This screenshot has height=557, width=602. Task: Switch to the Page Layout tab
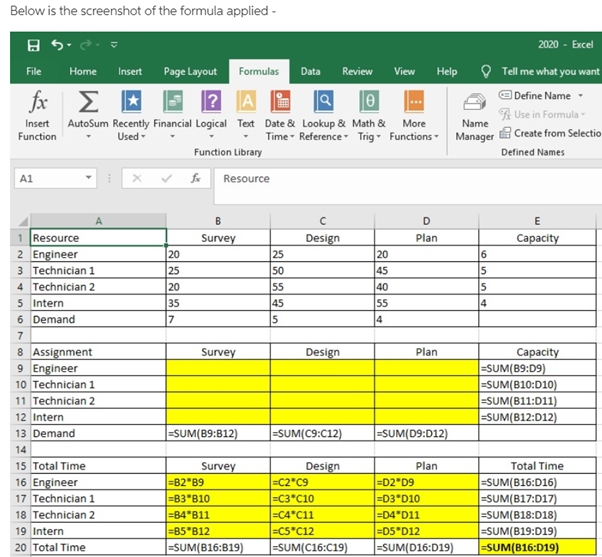coord(190,72)
